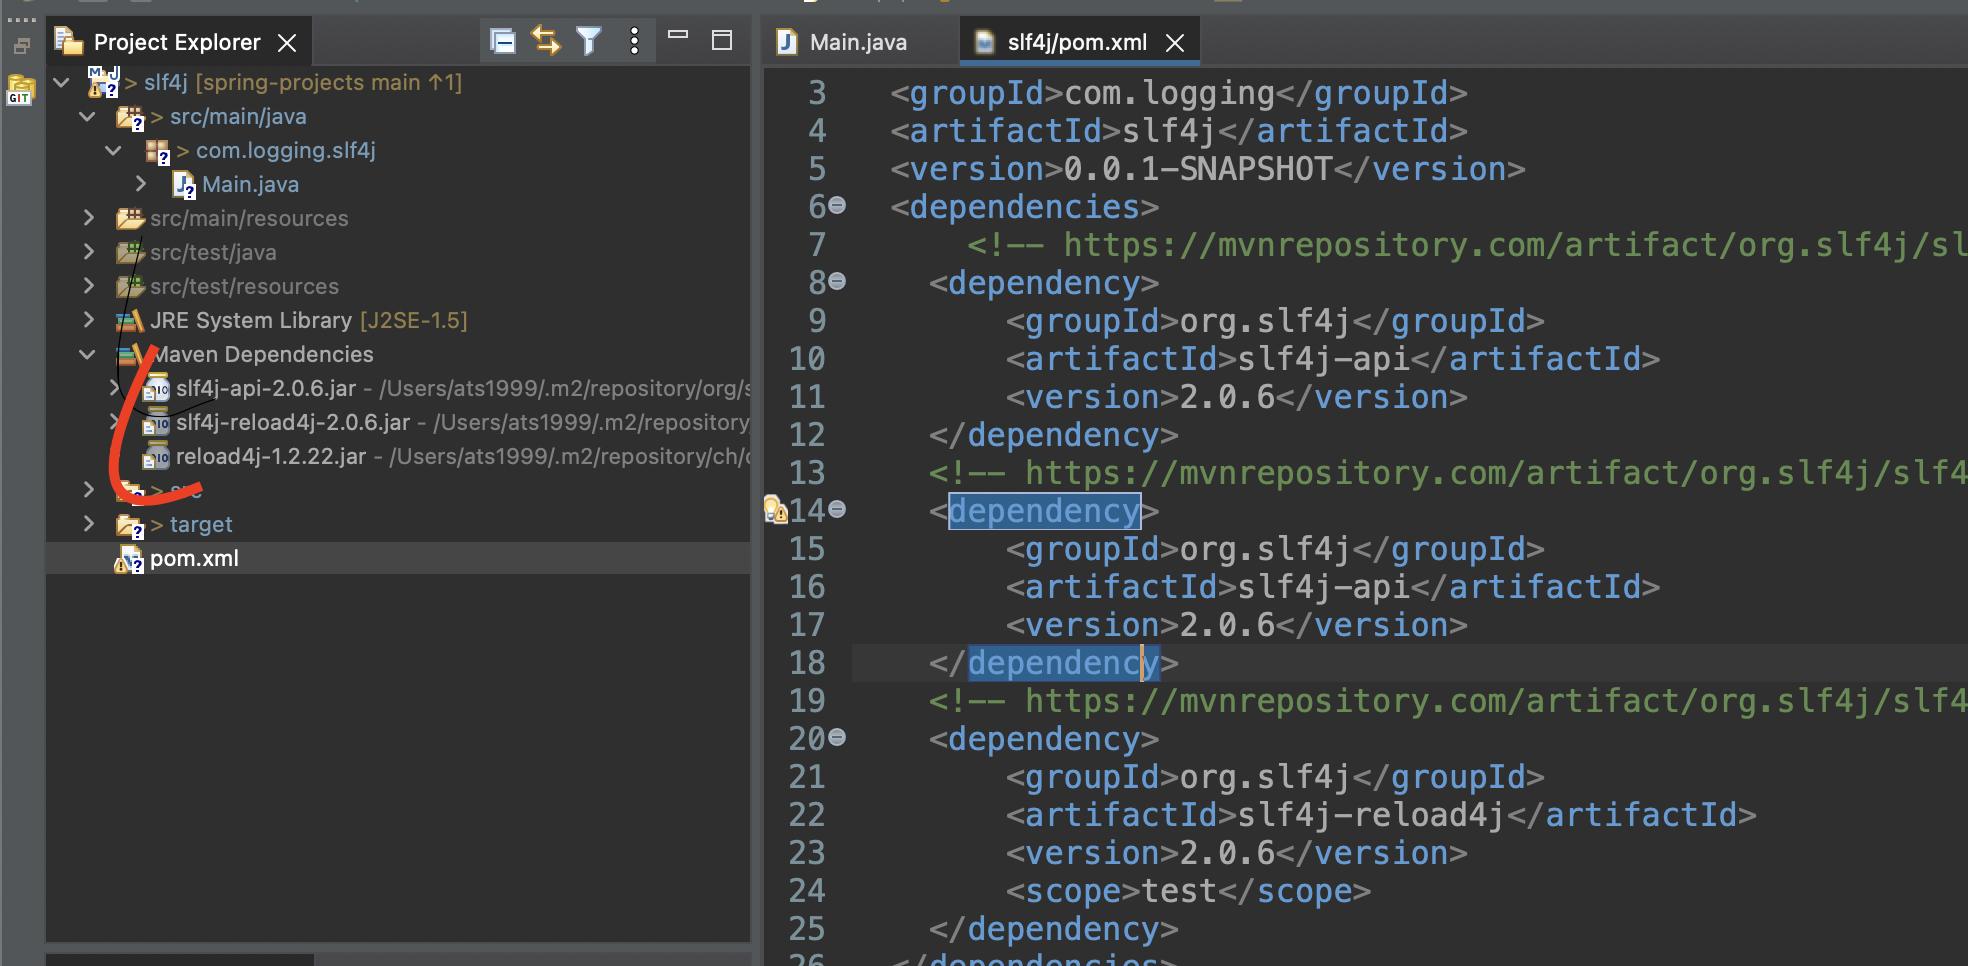Collapse the slf4j project node
This screenshot has width=1968, height=966.
tap(62, 83)
